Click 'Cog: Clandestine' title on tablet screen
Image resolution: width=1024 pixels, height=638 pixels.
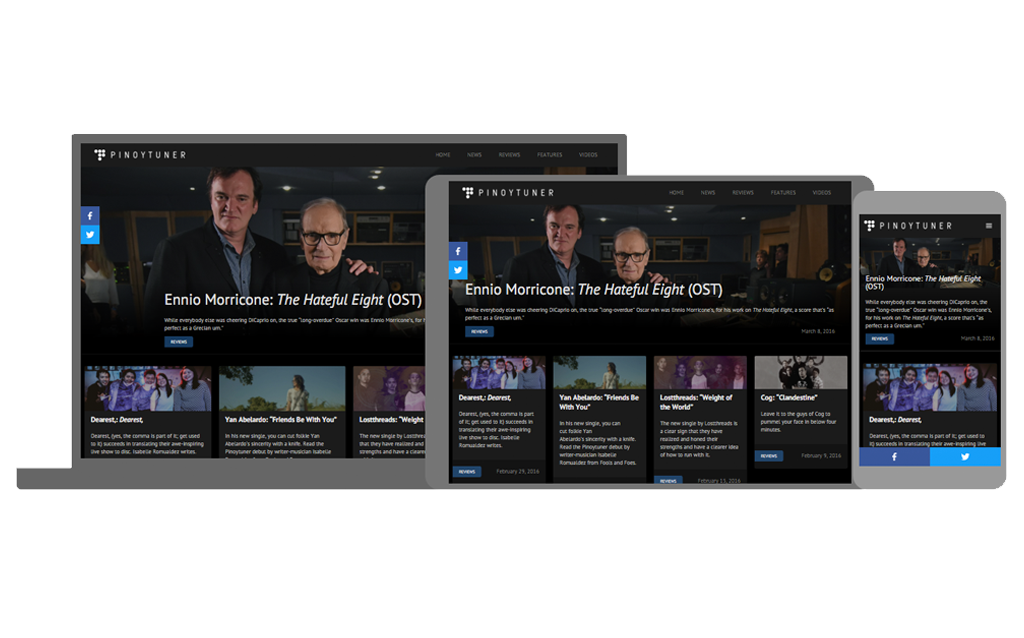(x=789, y=398)
